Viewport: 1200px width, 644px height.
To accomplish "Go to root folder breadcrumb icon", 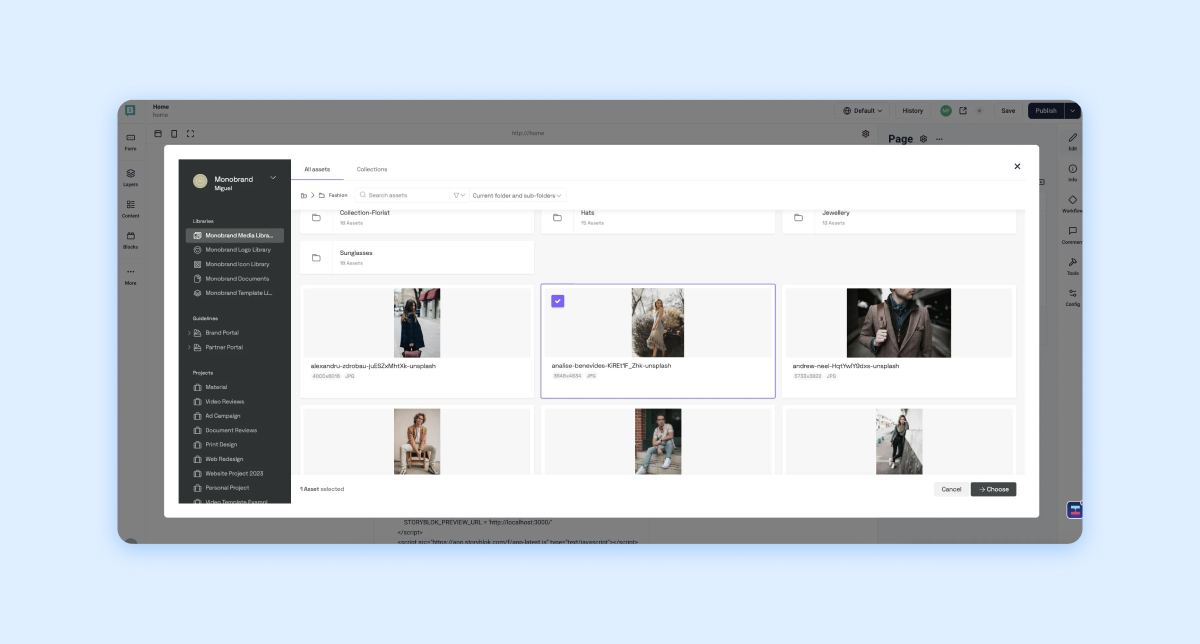I will (x=304, y=195).
